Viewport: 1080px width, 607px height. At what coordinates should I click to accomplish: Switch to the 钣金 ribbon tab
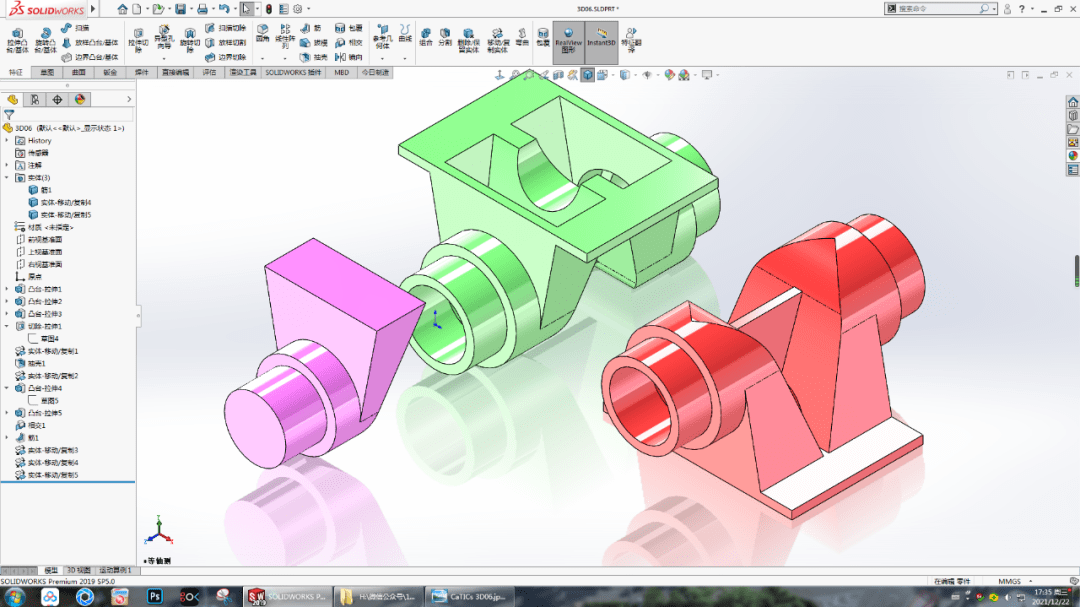(109, 72)
